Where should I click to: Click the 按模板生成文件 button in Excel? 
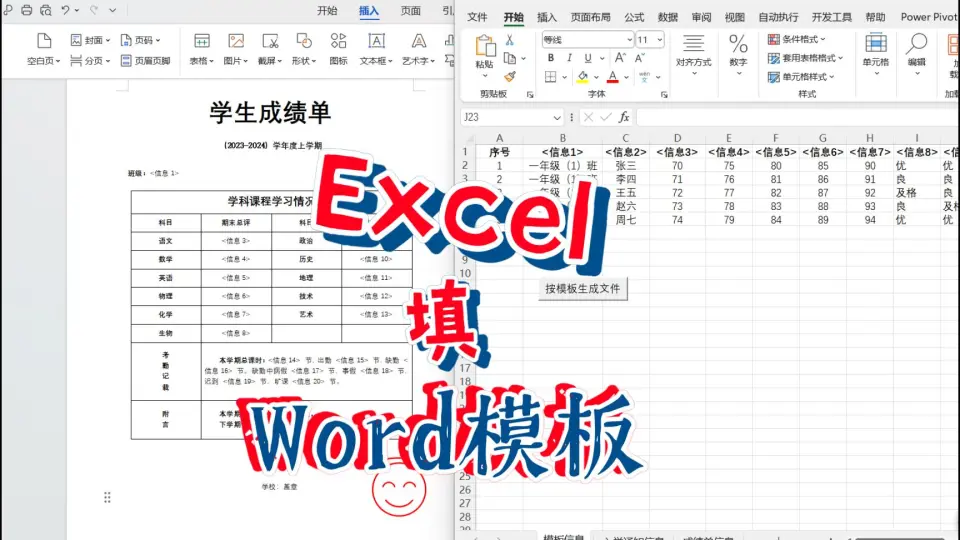(582, 288)
